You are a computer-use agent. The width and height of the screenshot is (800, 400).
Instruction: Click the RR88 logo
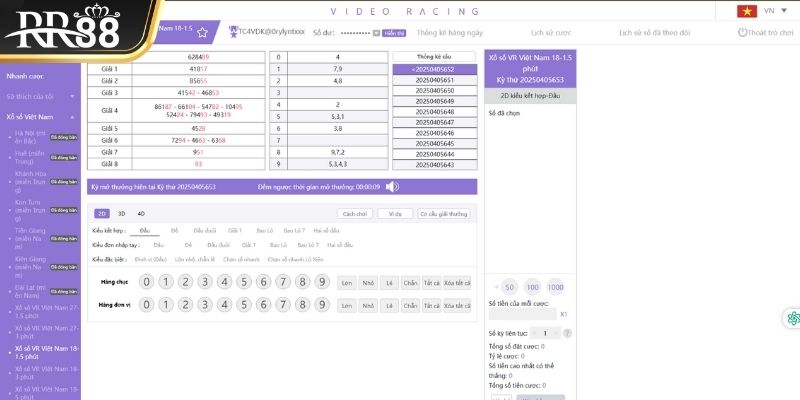62,28
